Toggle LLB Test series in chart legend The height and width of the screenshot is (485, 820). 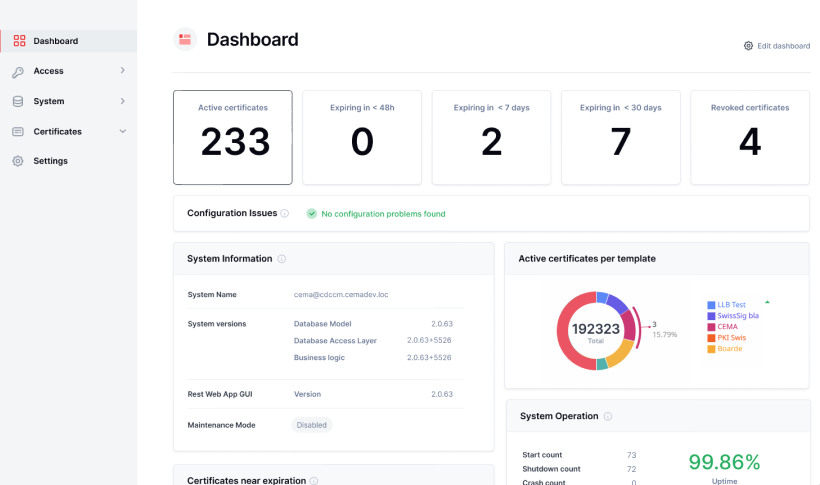pyautogui.click(x=731, y=305)
